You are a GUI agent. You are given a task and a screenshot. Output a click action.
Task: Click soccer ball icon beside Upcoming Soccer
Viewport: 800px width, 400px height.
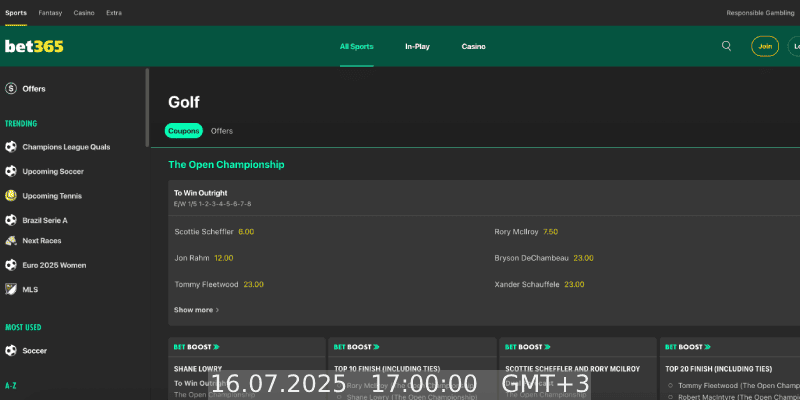[x=11, y=171]
